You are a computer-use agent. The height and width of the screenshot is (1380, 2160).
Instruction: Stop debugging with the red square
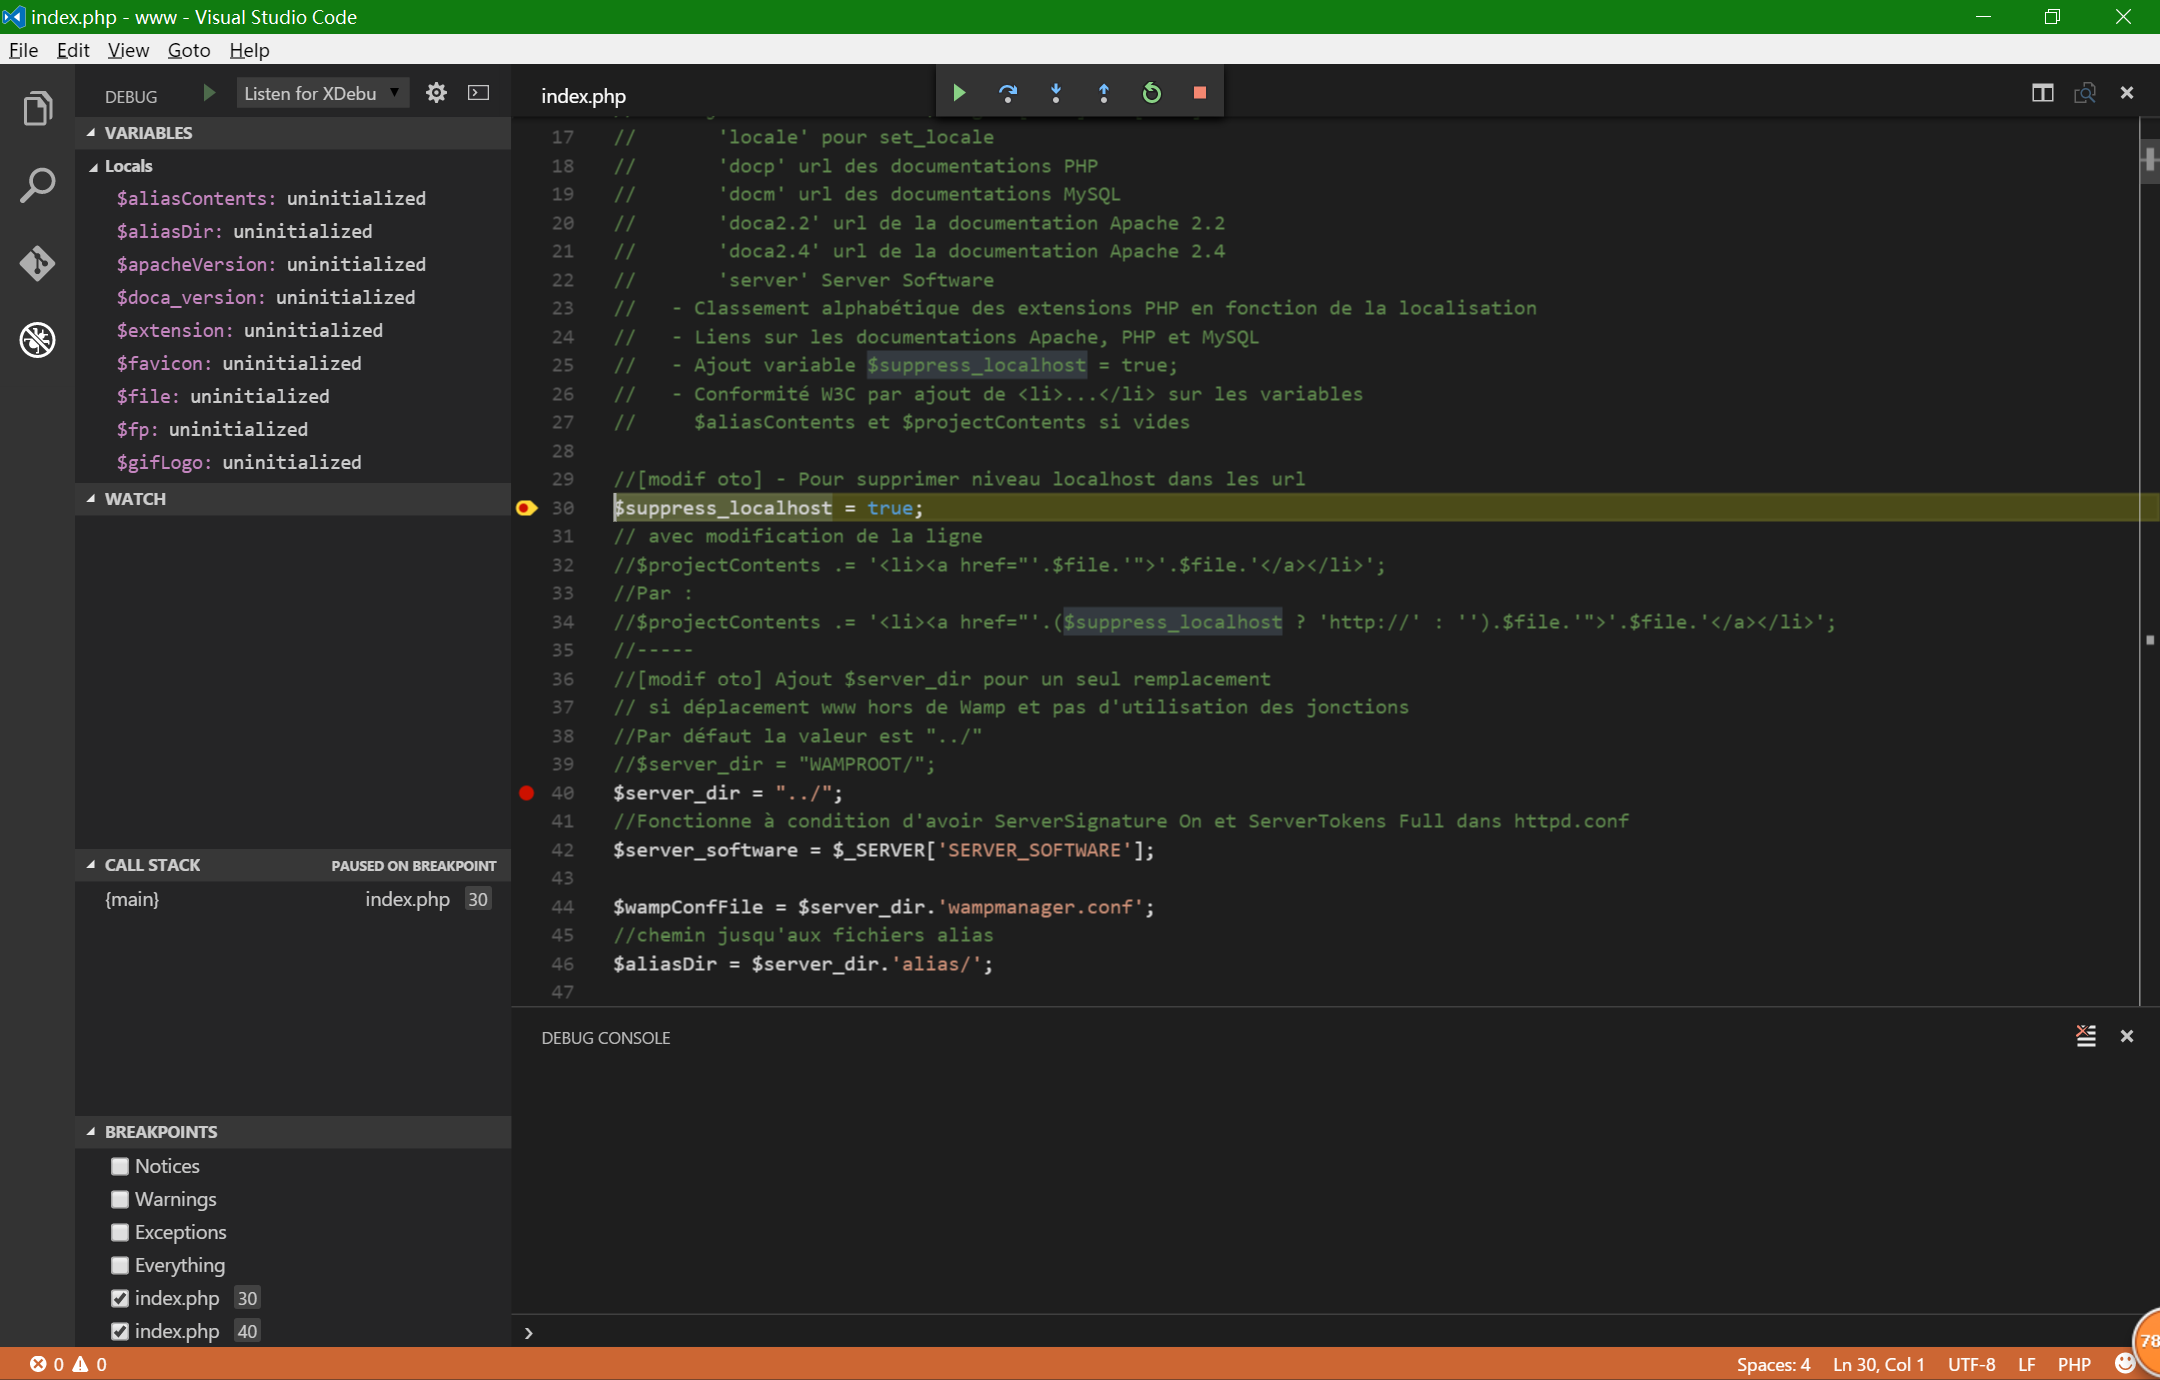(1199, 93)
